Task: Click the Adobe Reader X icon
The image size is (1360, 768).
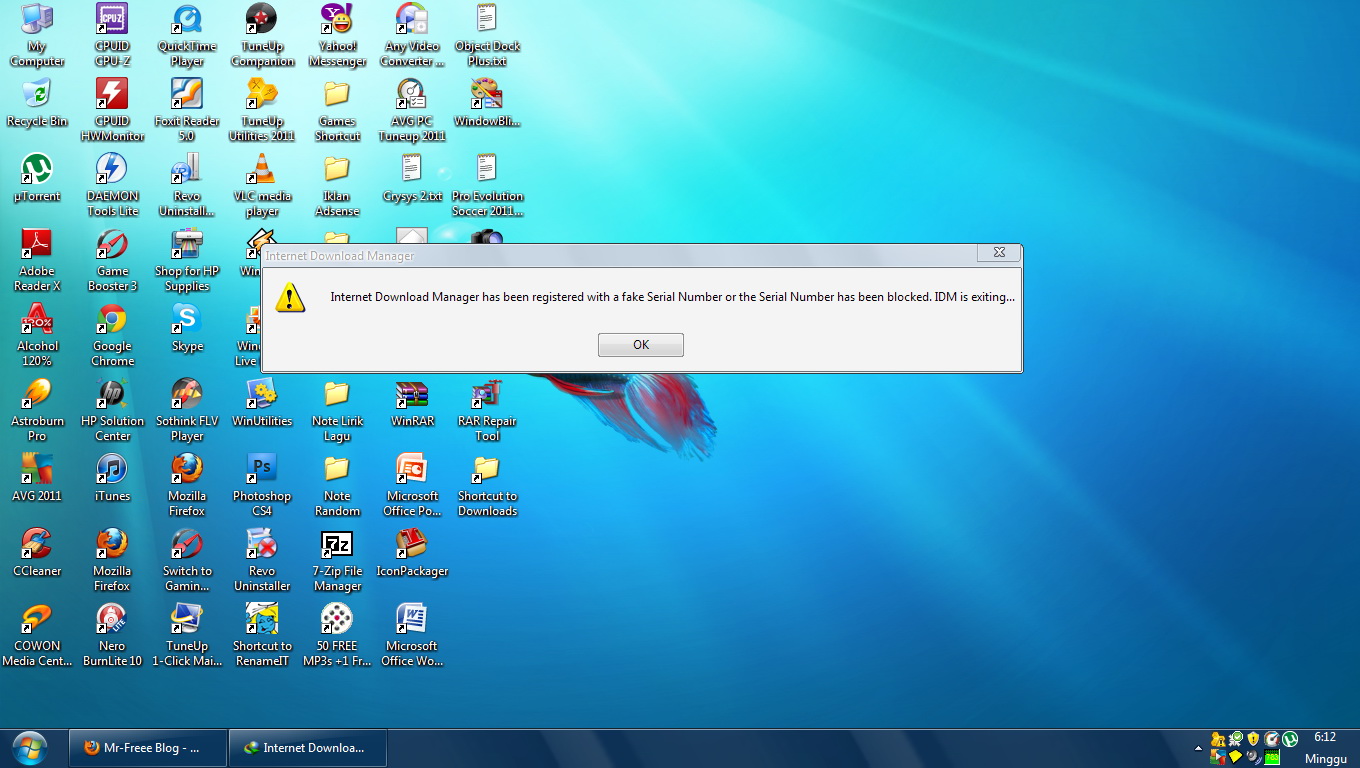Action: click(x=37, y=260)
